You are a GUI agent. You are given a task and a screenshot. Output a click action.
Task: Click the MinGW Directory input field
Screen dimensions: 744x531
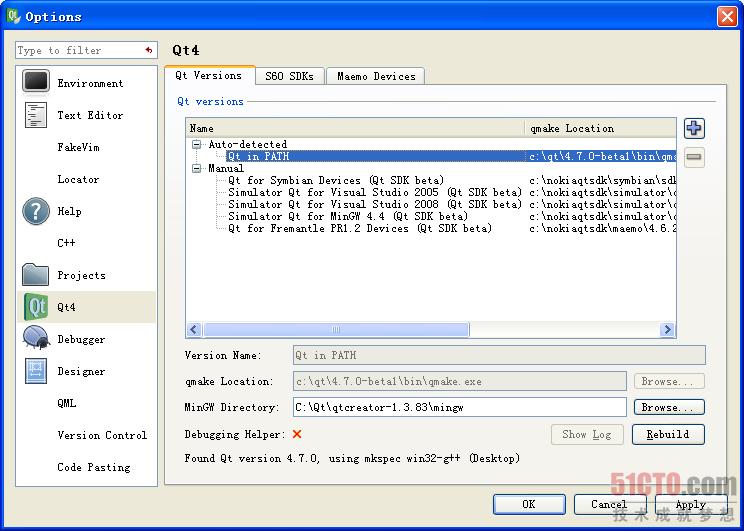pos(460,407)
